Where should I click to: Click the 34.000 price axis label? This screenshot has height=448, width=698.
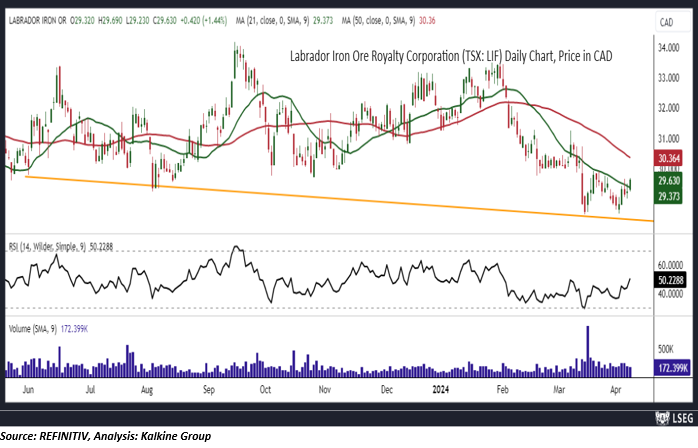(x=669, y=47)
